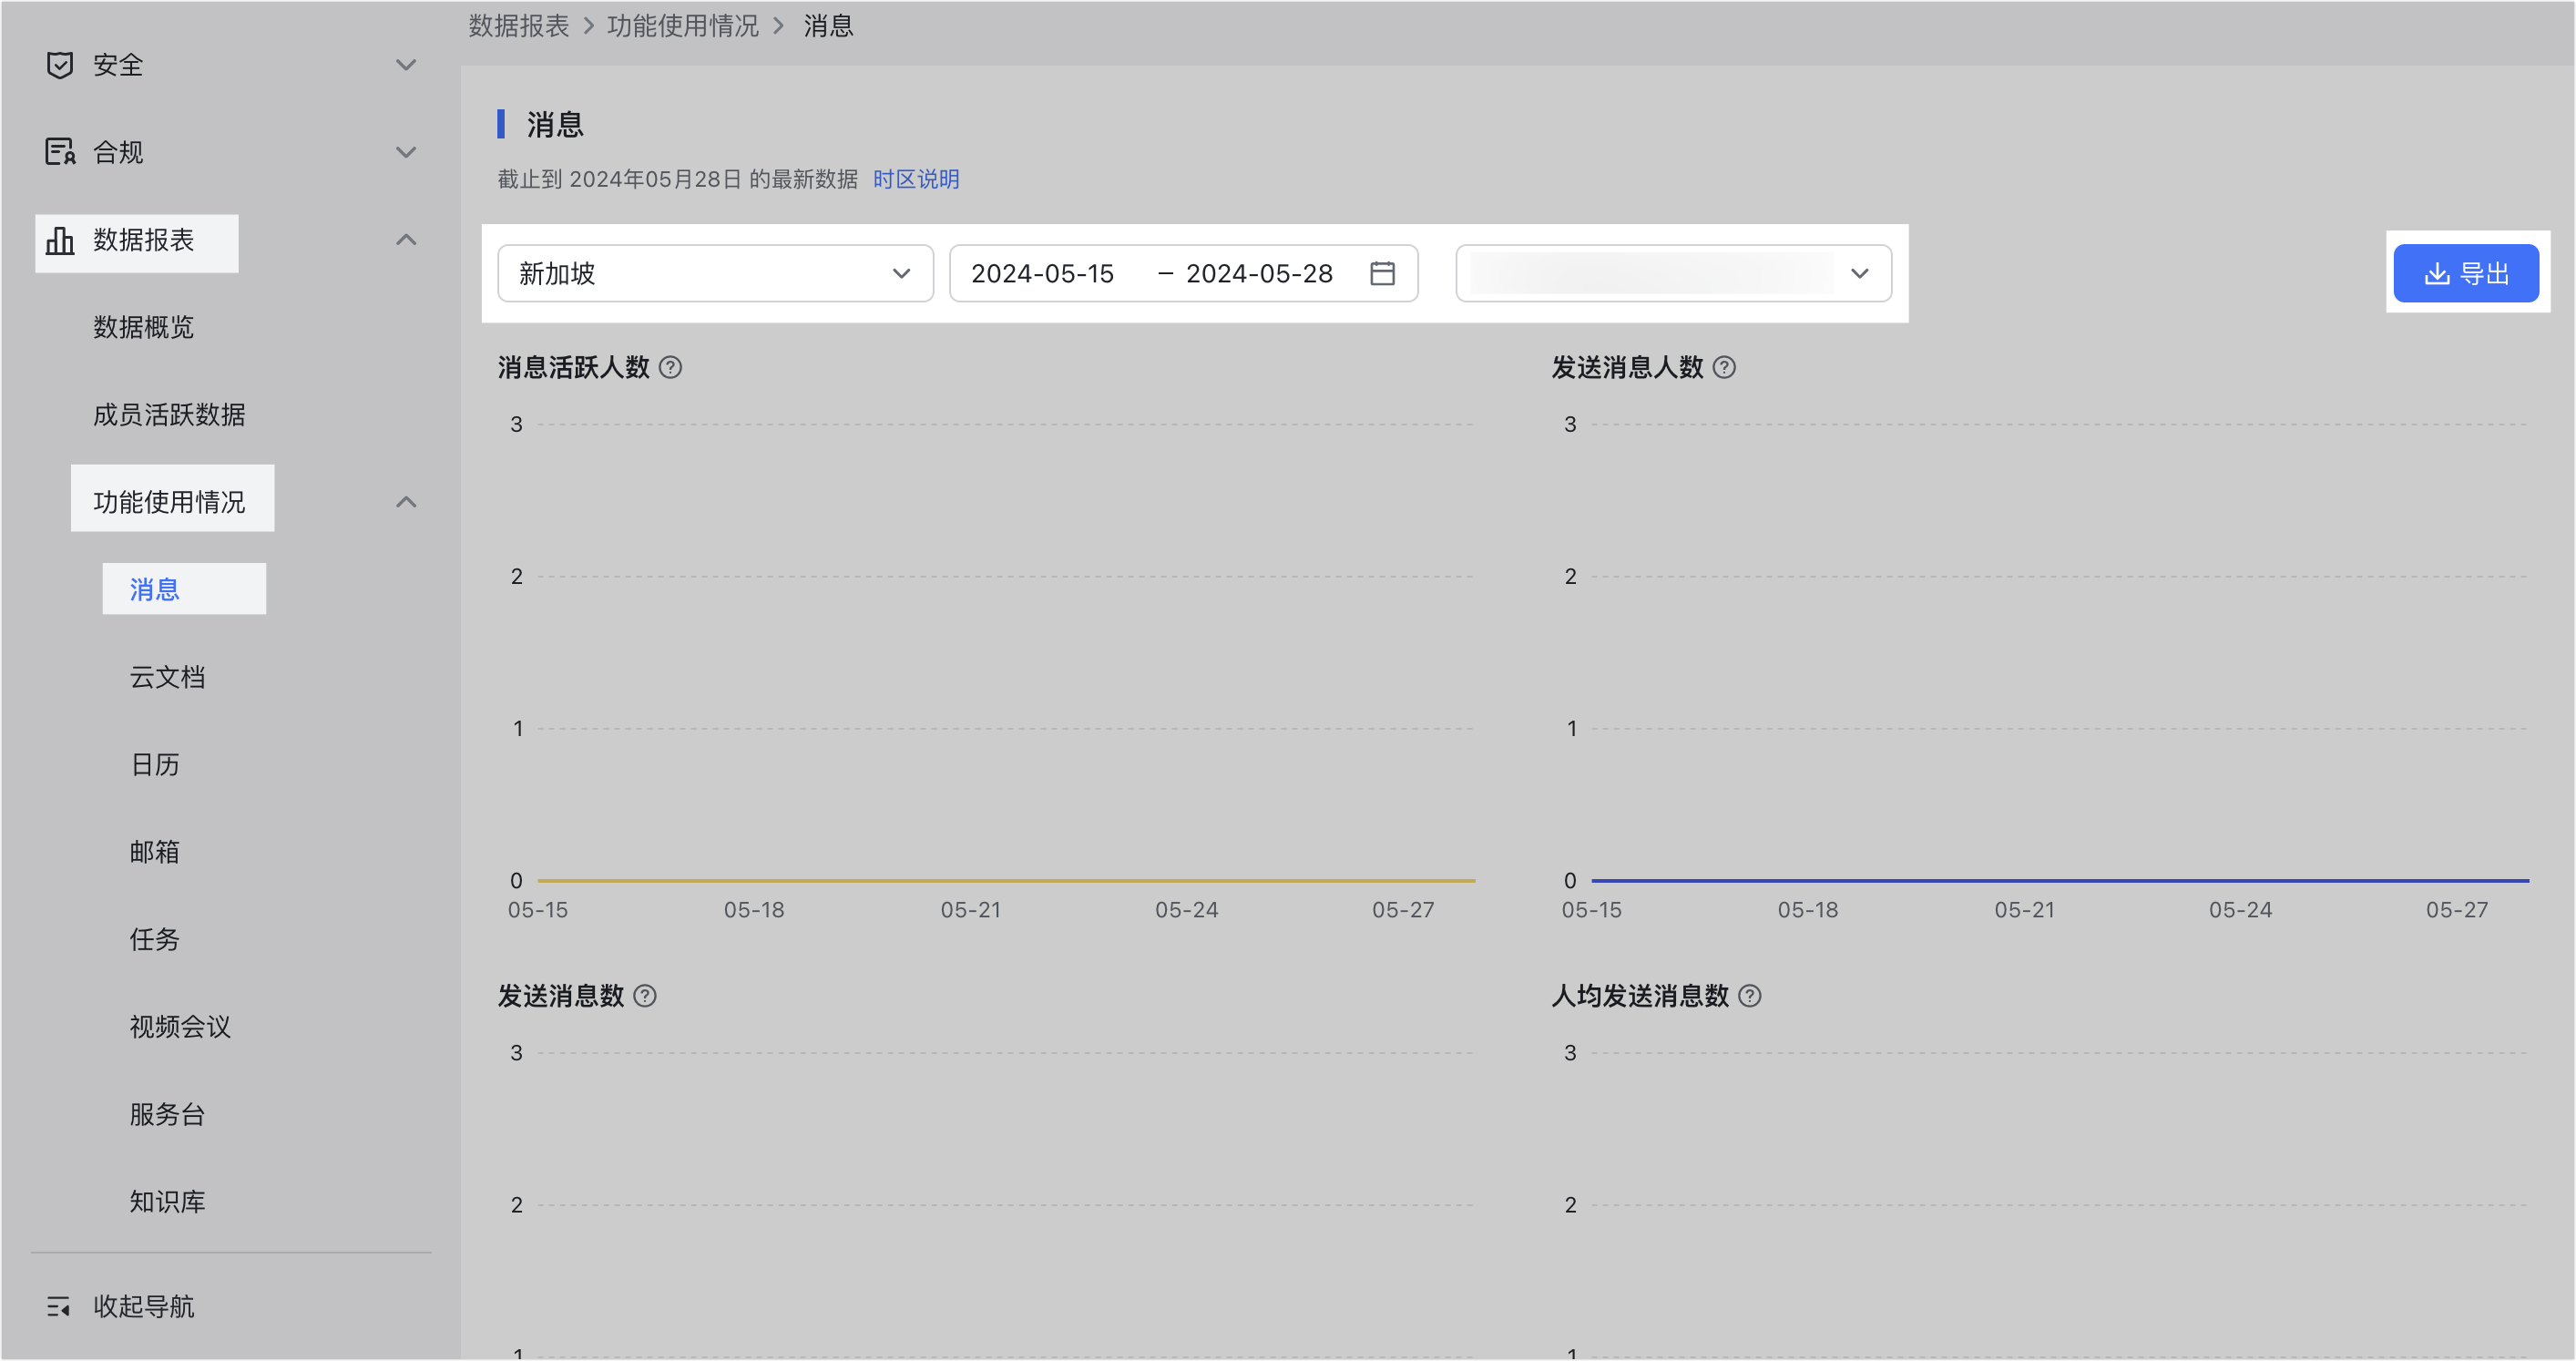Viewport: 2576px width, 1361px height.
Task: Click the help icon next to 发送消息数
Action: click(645, 996)
